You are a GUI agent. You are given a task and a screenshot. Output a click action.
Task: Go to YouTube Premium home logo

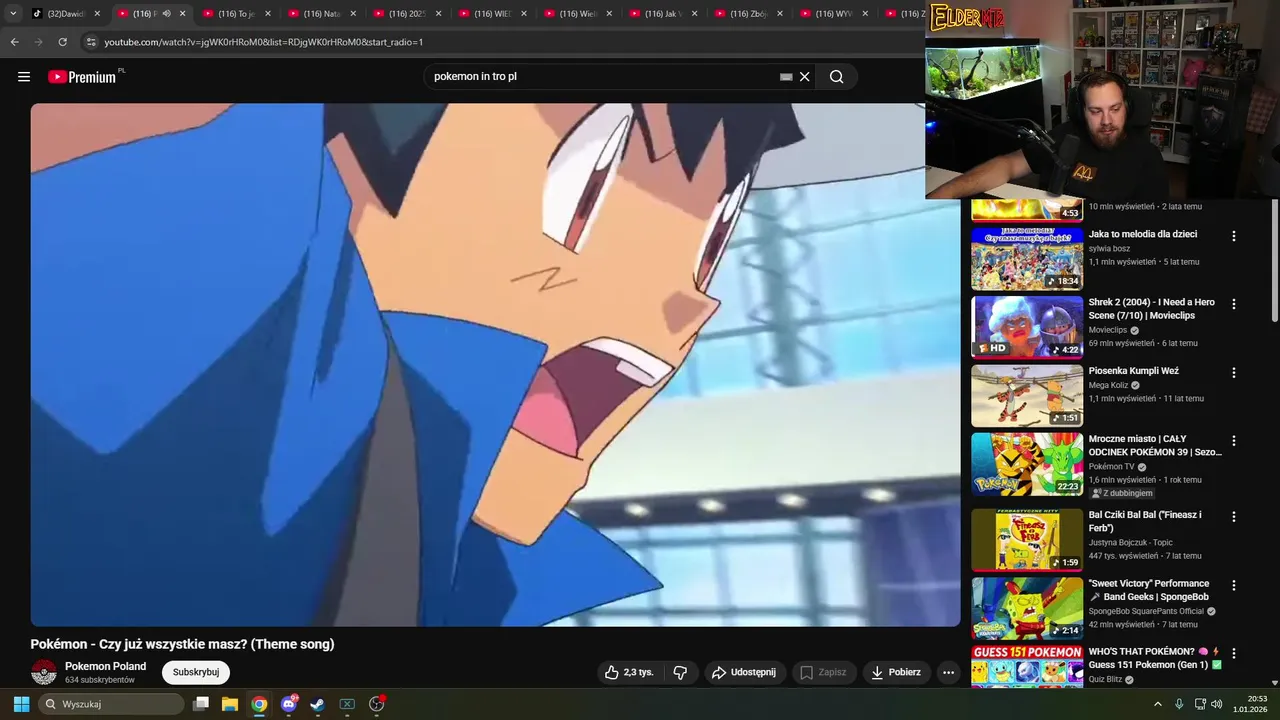click(82, 77)
